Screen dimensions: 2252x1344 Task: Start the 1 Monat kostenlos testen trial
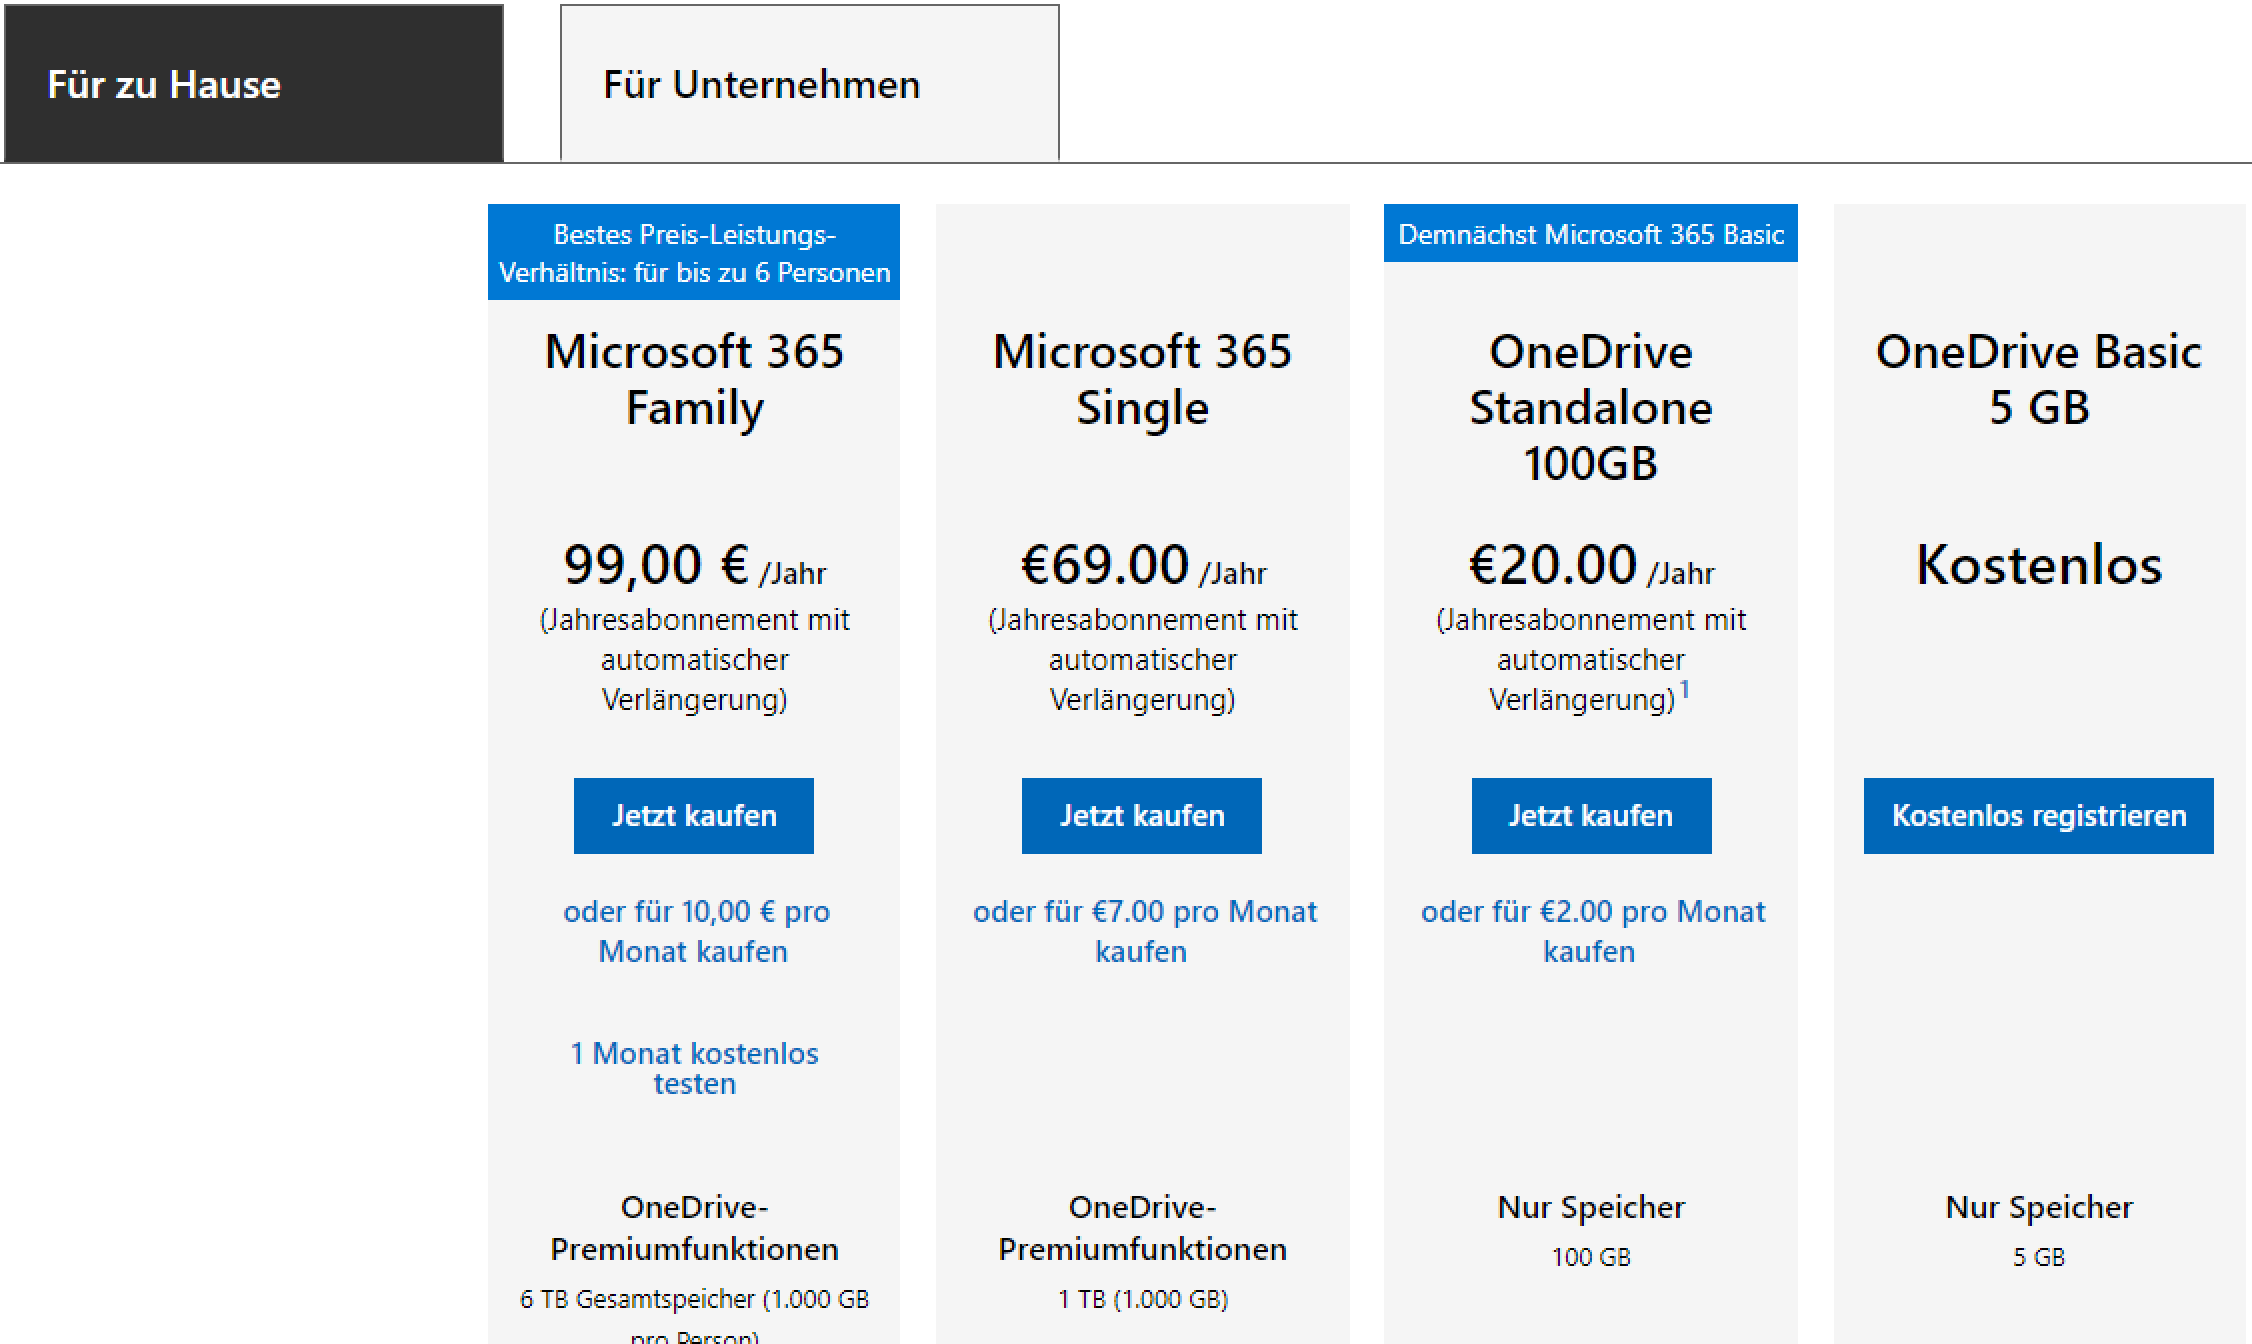point(694,1068)
